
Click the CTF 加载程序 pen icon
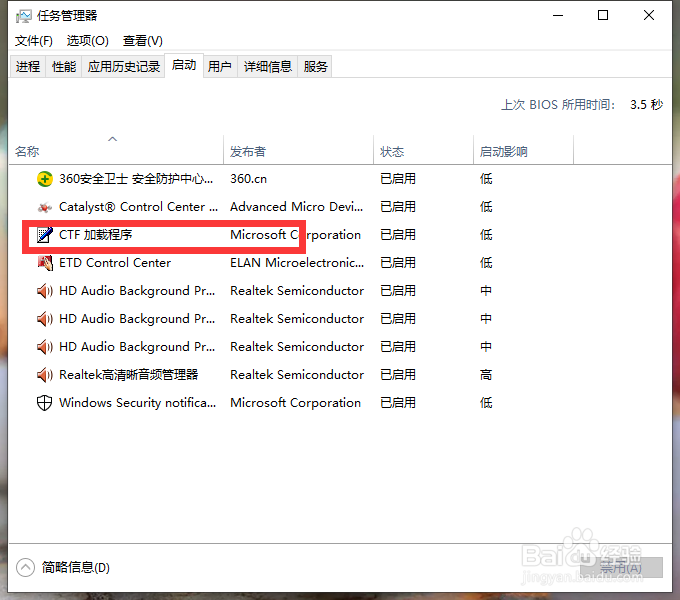point(45,235)
